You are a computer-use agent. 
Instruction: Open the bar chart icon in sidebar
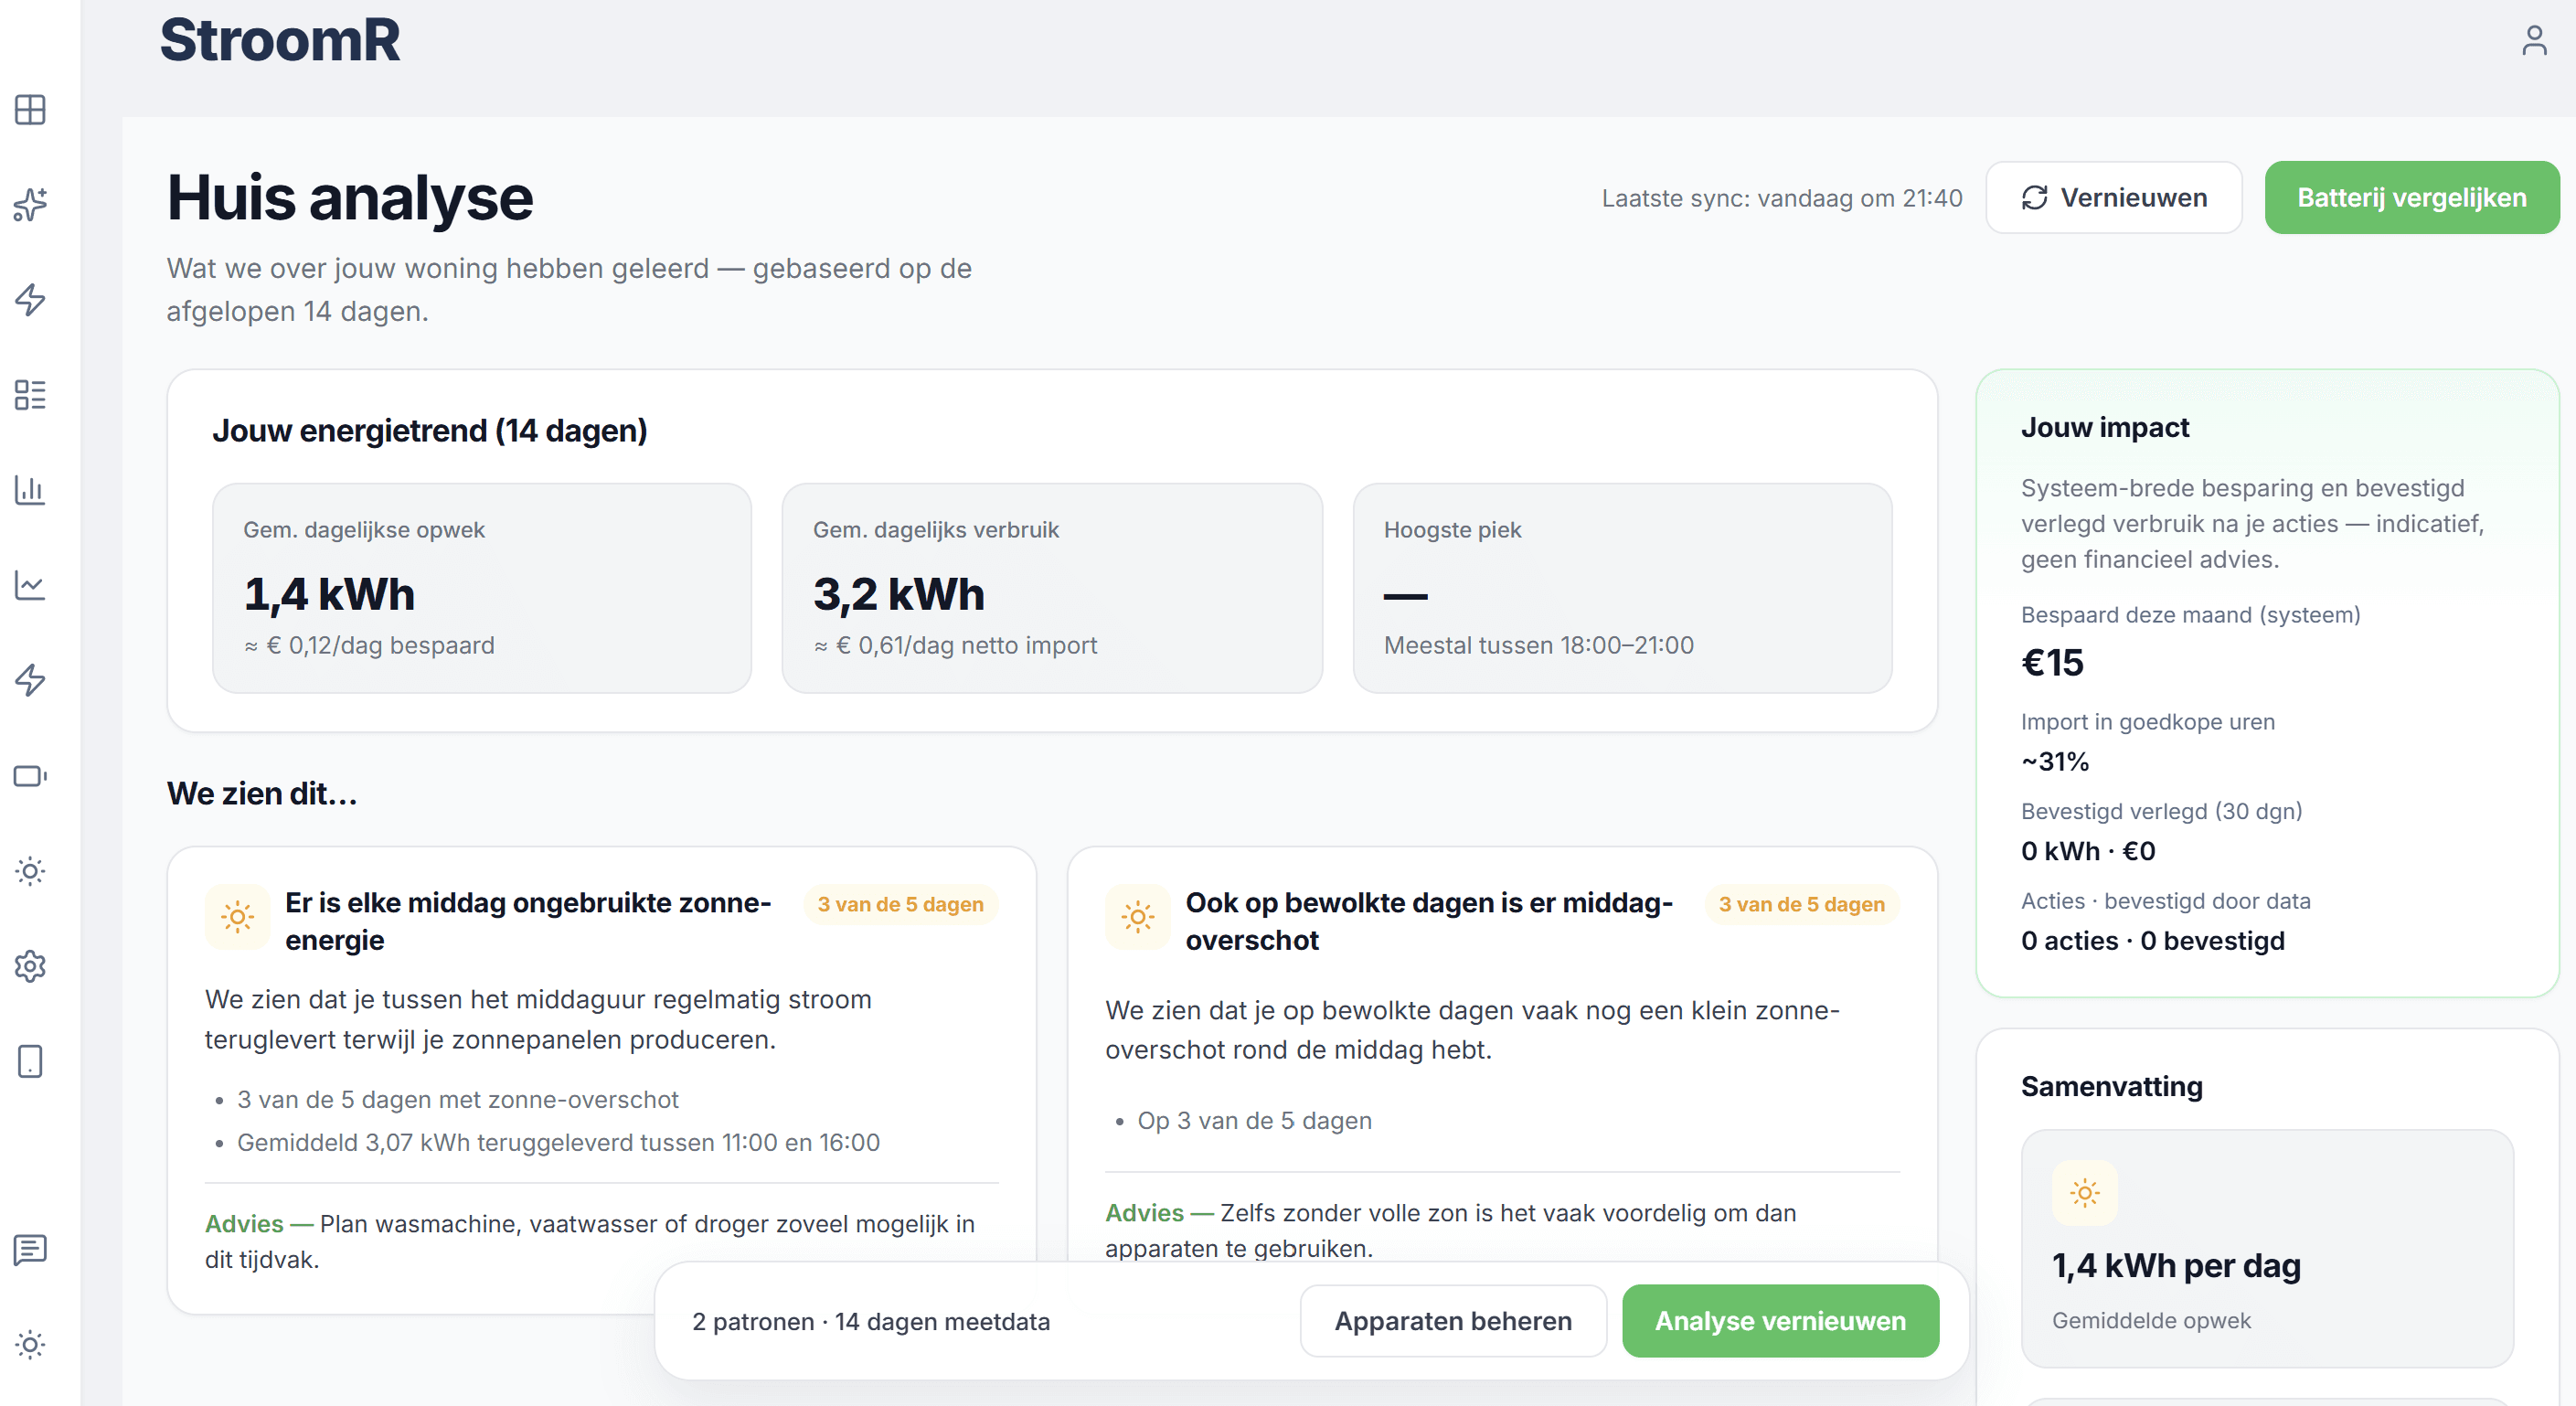point(30,489)
